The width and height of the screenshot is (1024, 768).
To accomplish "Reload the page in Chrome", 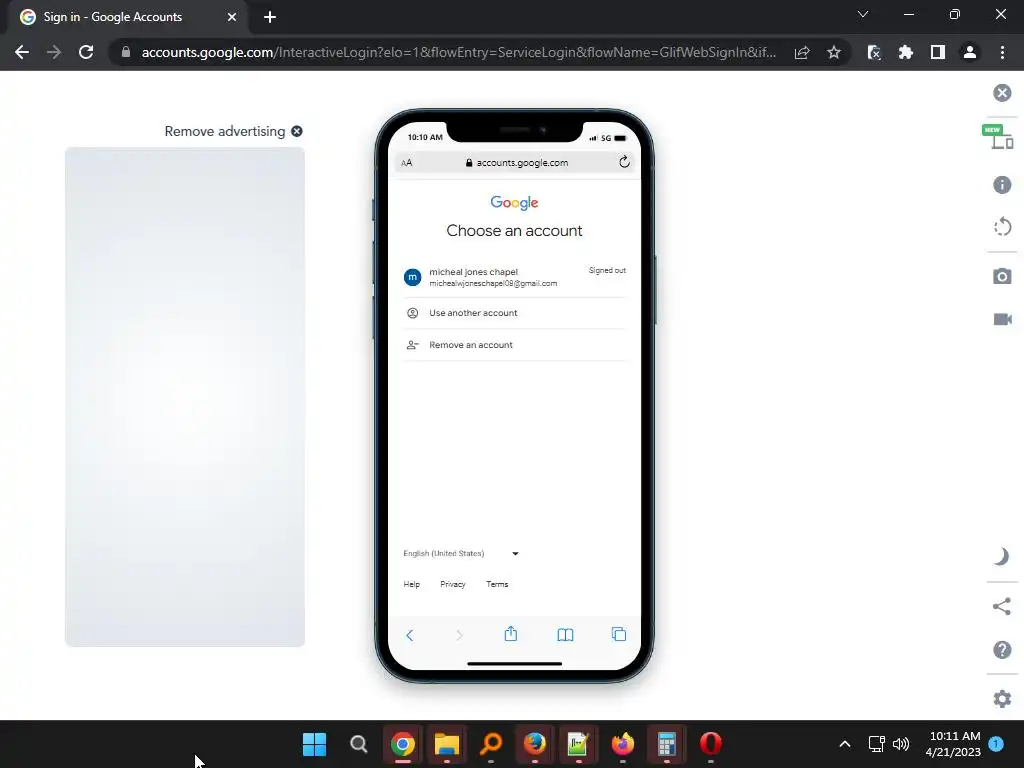I will [86, 52].
